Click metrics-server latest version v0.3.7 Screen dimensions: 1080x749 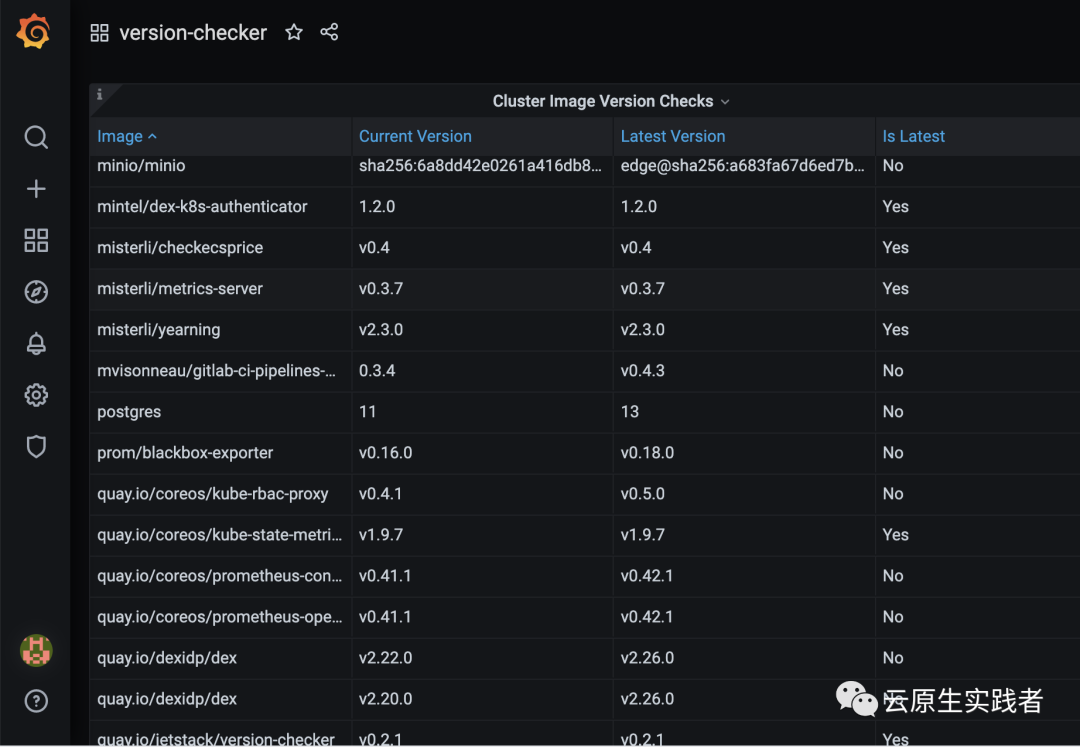point(643,289)
